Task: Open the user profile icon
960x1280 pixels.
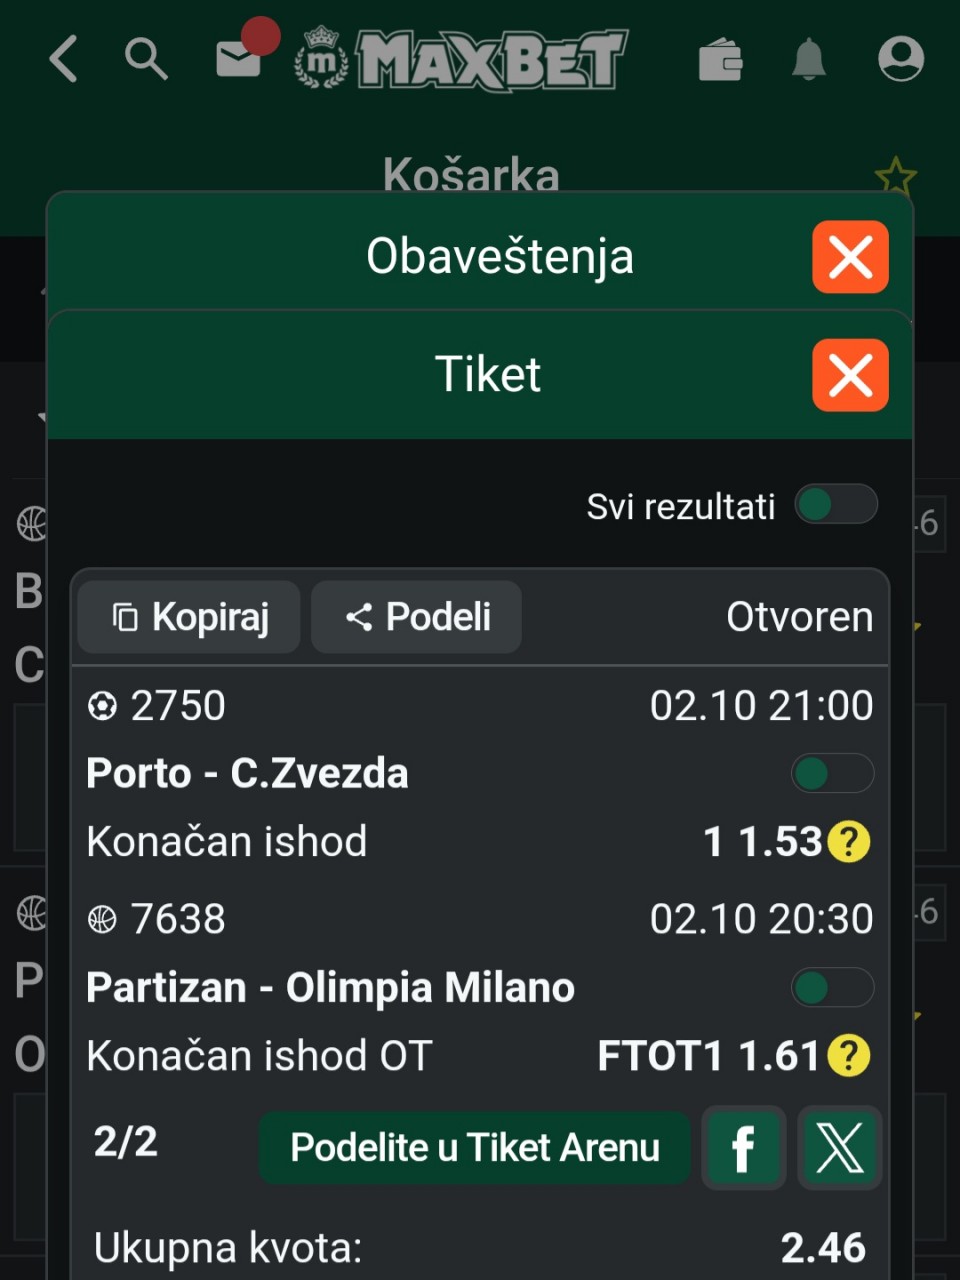Action: tap(900, 59)
